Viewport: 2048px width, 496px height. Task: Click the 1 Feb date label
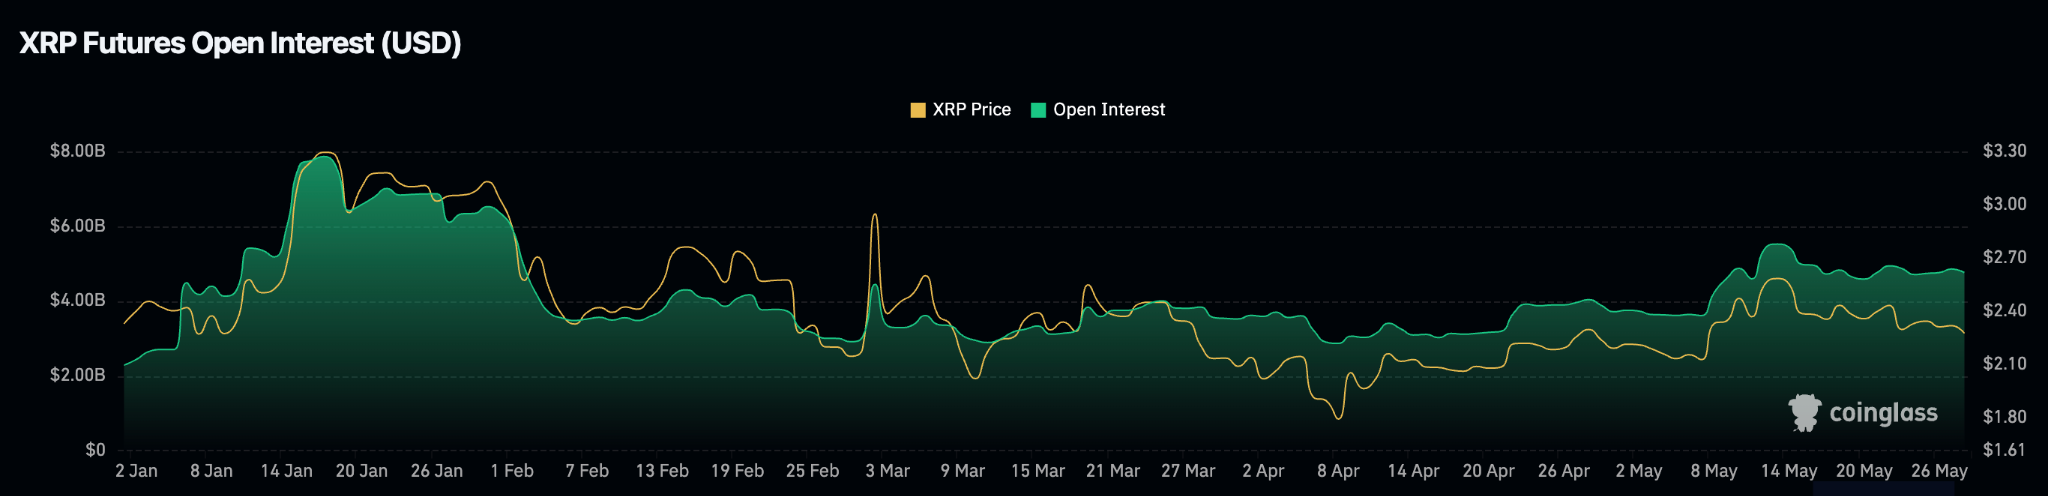coord(512,471)
